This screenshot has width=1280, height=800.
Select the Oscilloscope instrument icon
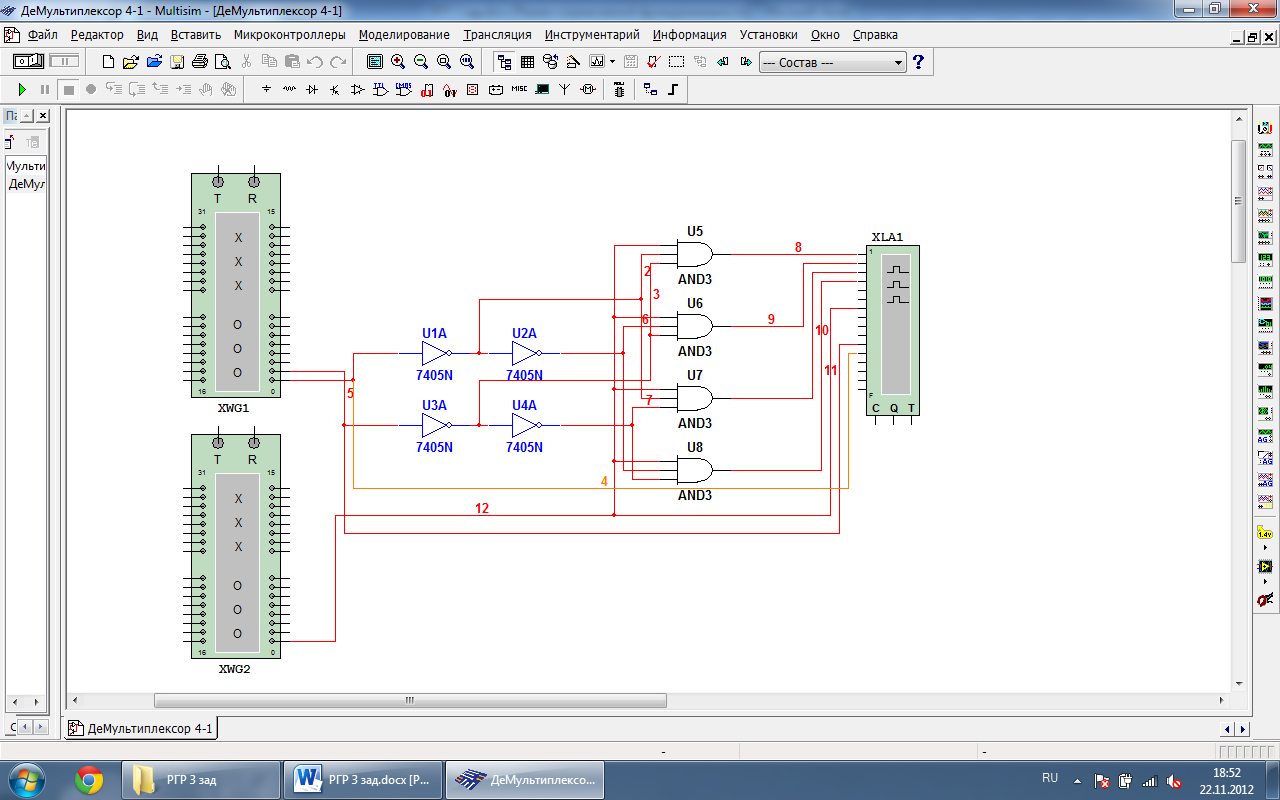1265,194
